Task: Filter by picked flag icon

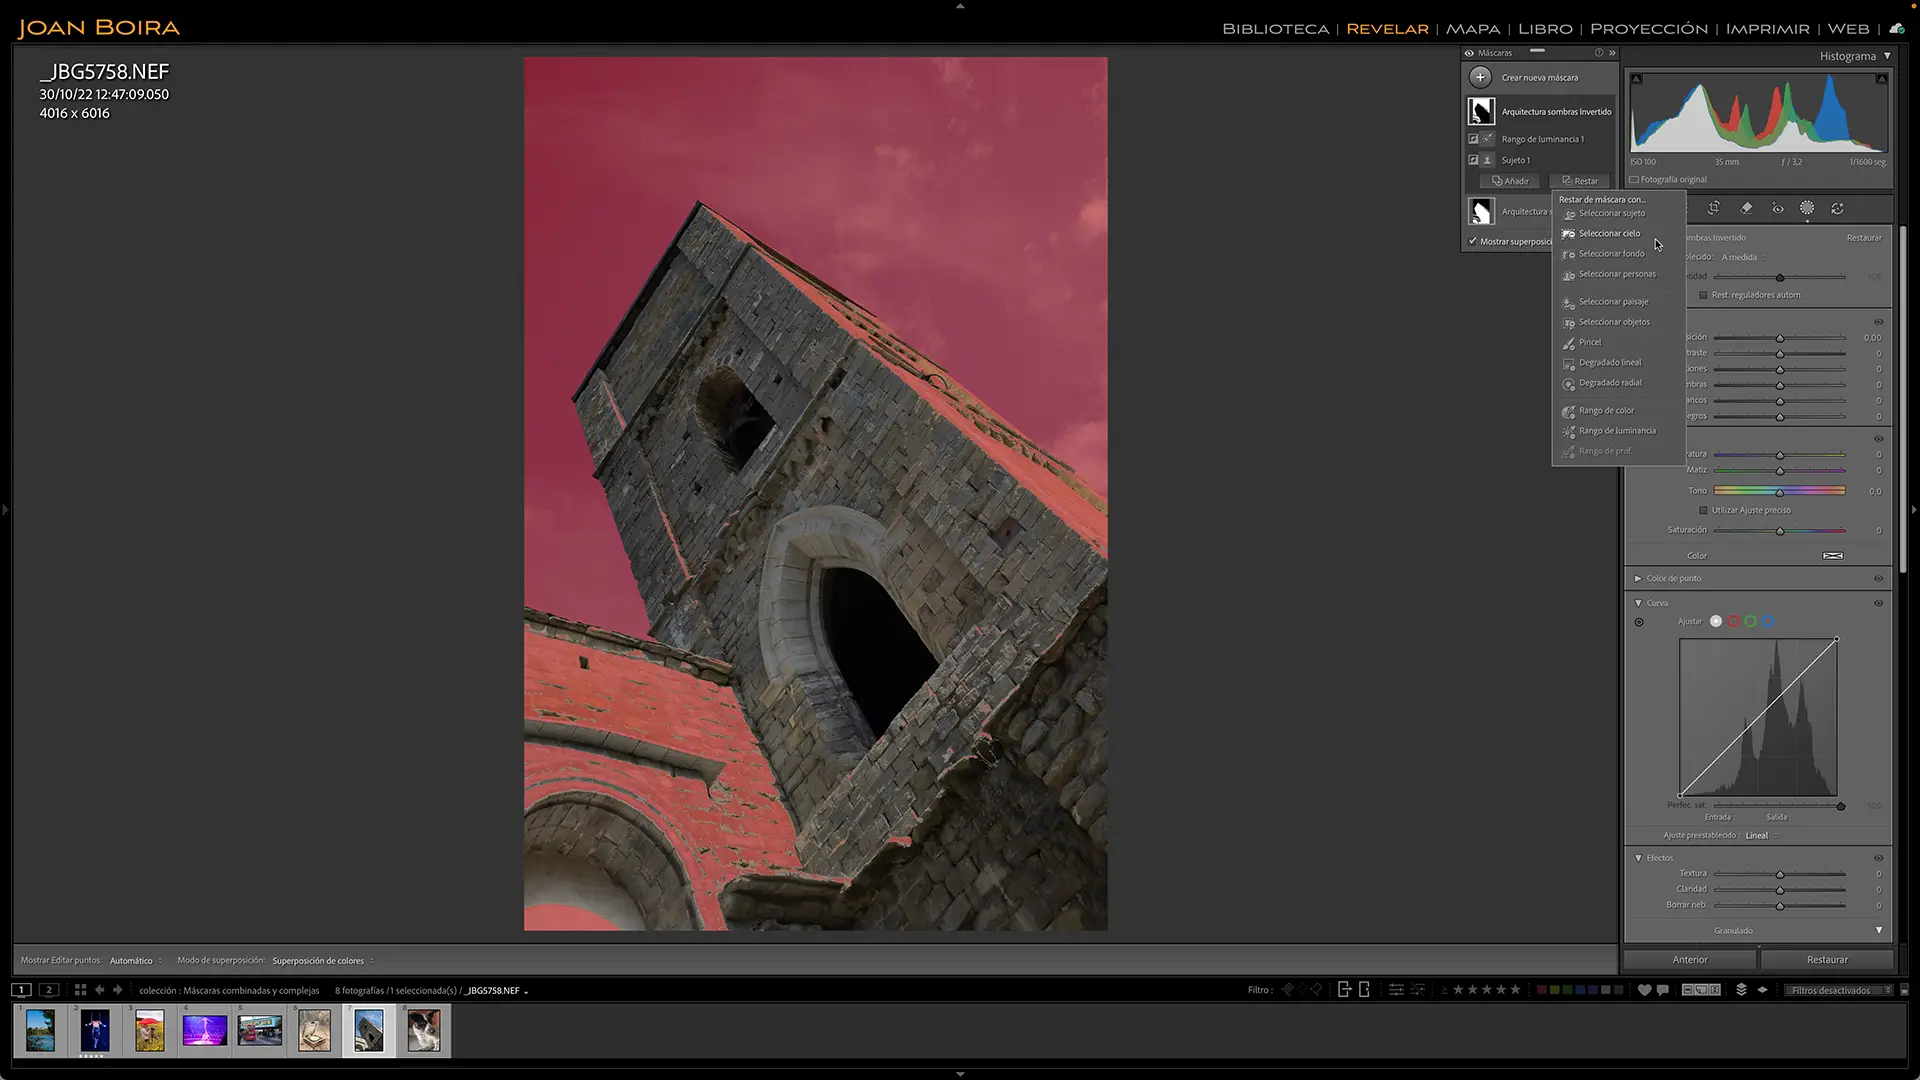Action: [x=1288, y=990]
